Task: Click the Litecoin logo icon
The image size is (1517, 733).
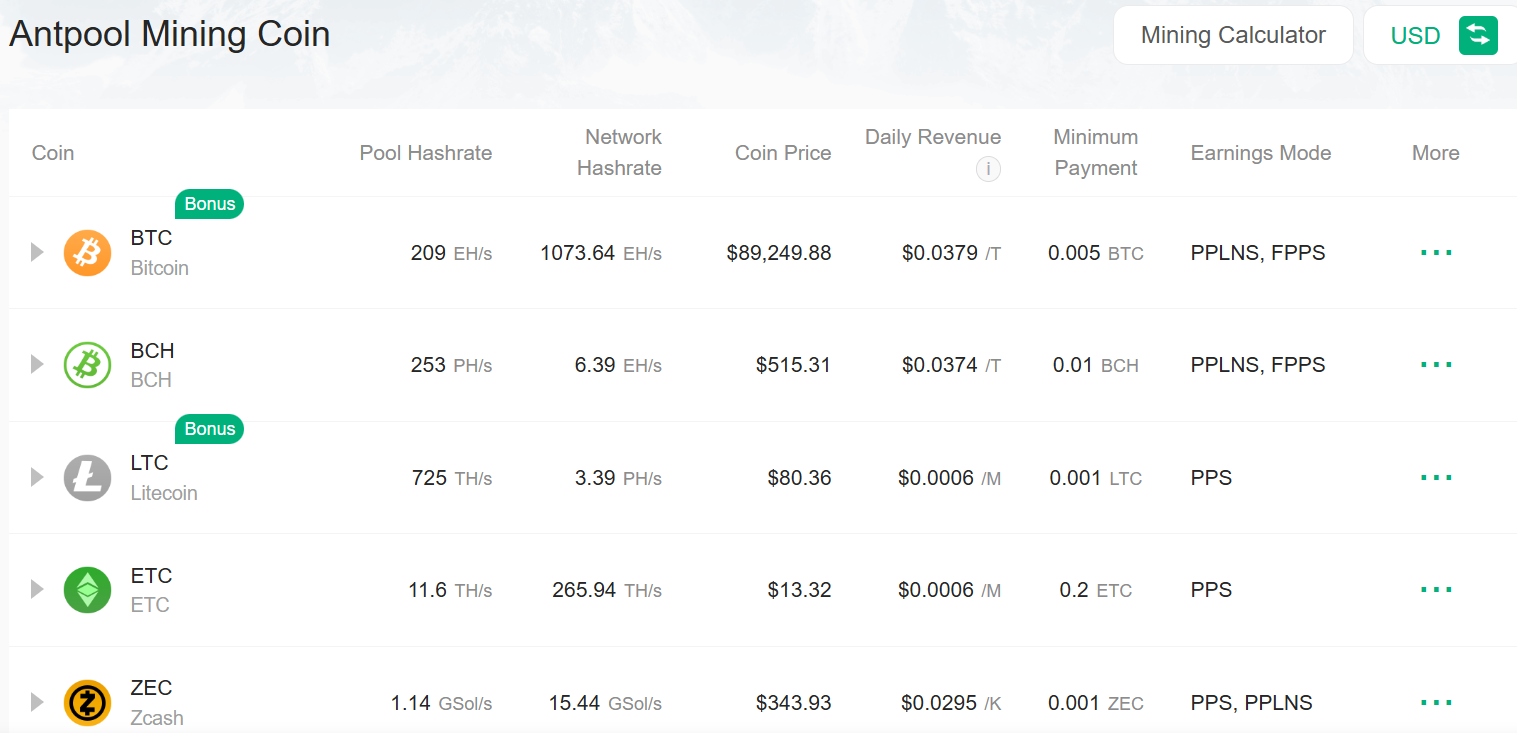Action: click(x=87, y=477)
